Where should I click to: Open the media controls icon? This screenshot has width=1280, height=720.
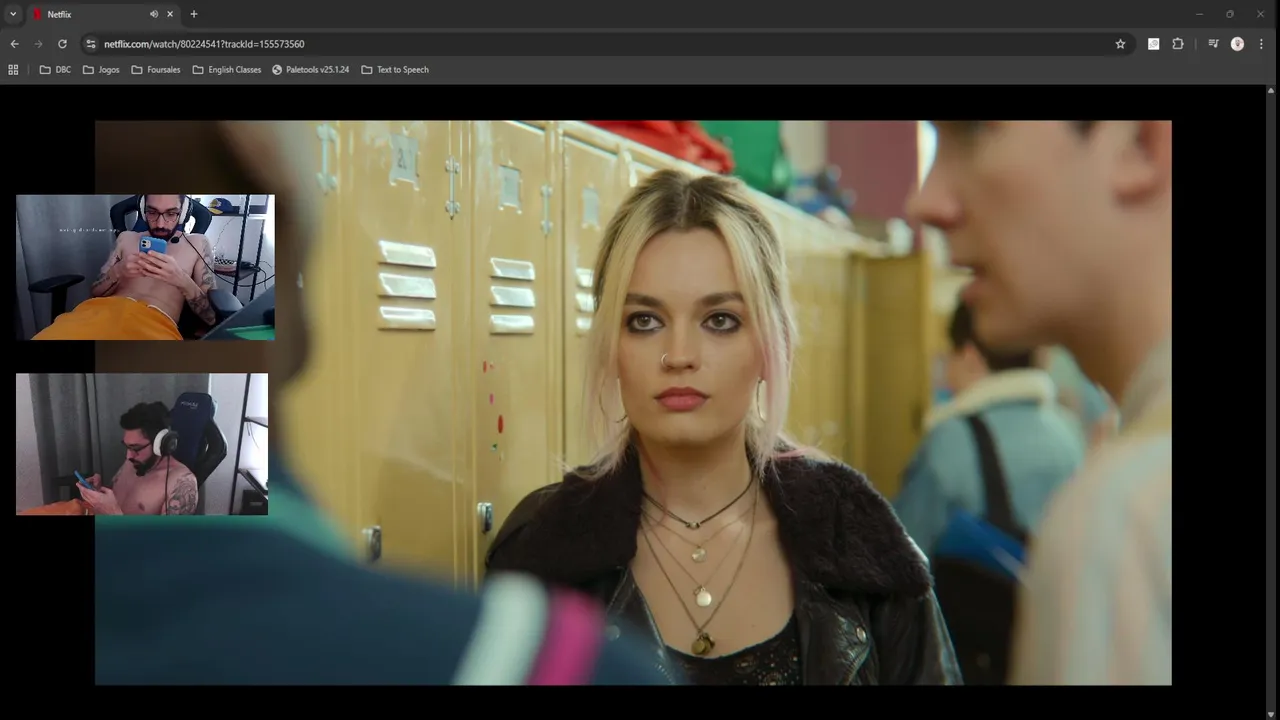[1213, 44]
